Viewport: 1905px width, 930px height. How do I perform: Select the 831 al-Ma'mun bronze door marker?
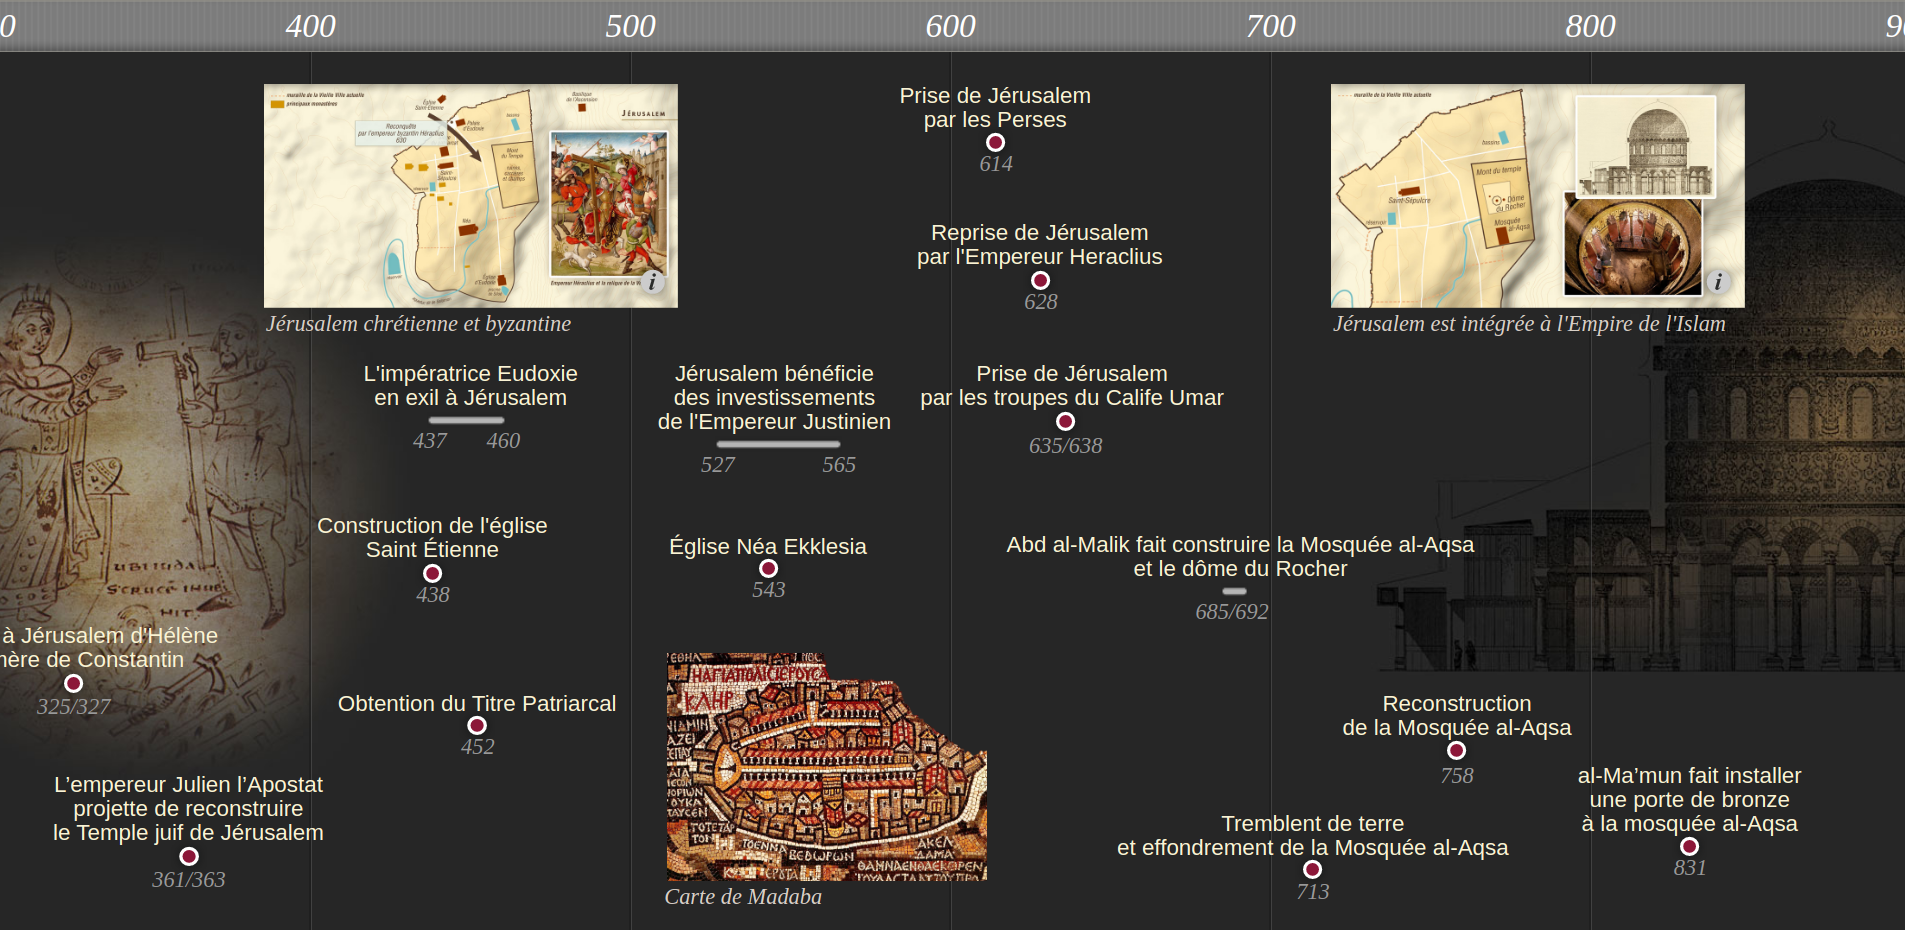click(x=1690, y=847)
